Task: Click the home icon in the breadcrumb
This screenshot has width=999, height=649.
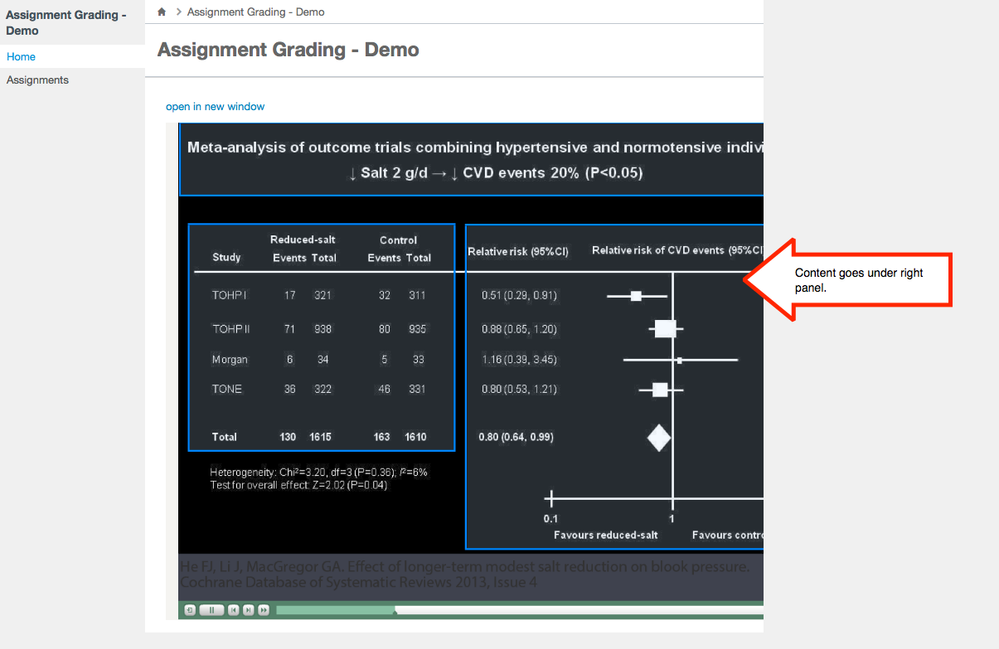Action: 162,12
